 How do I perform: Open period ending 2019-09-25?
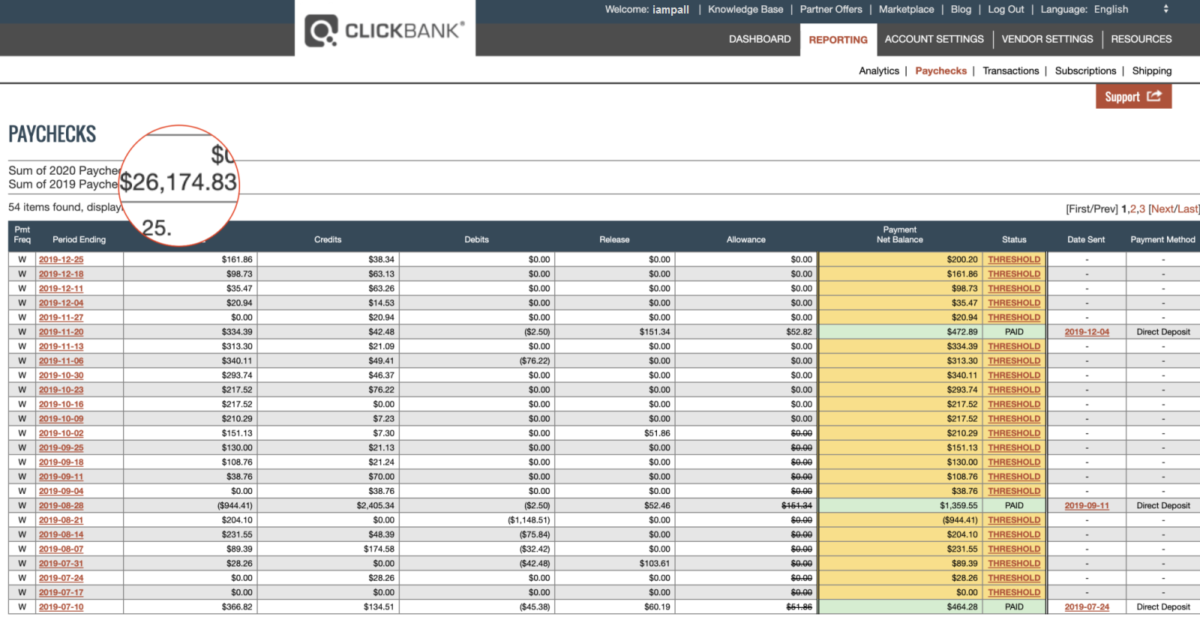(61, 448)
